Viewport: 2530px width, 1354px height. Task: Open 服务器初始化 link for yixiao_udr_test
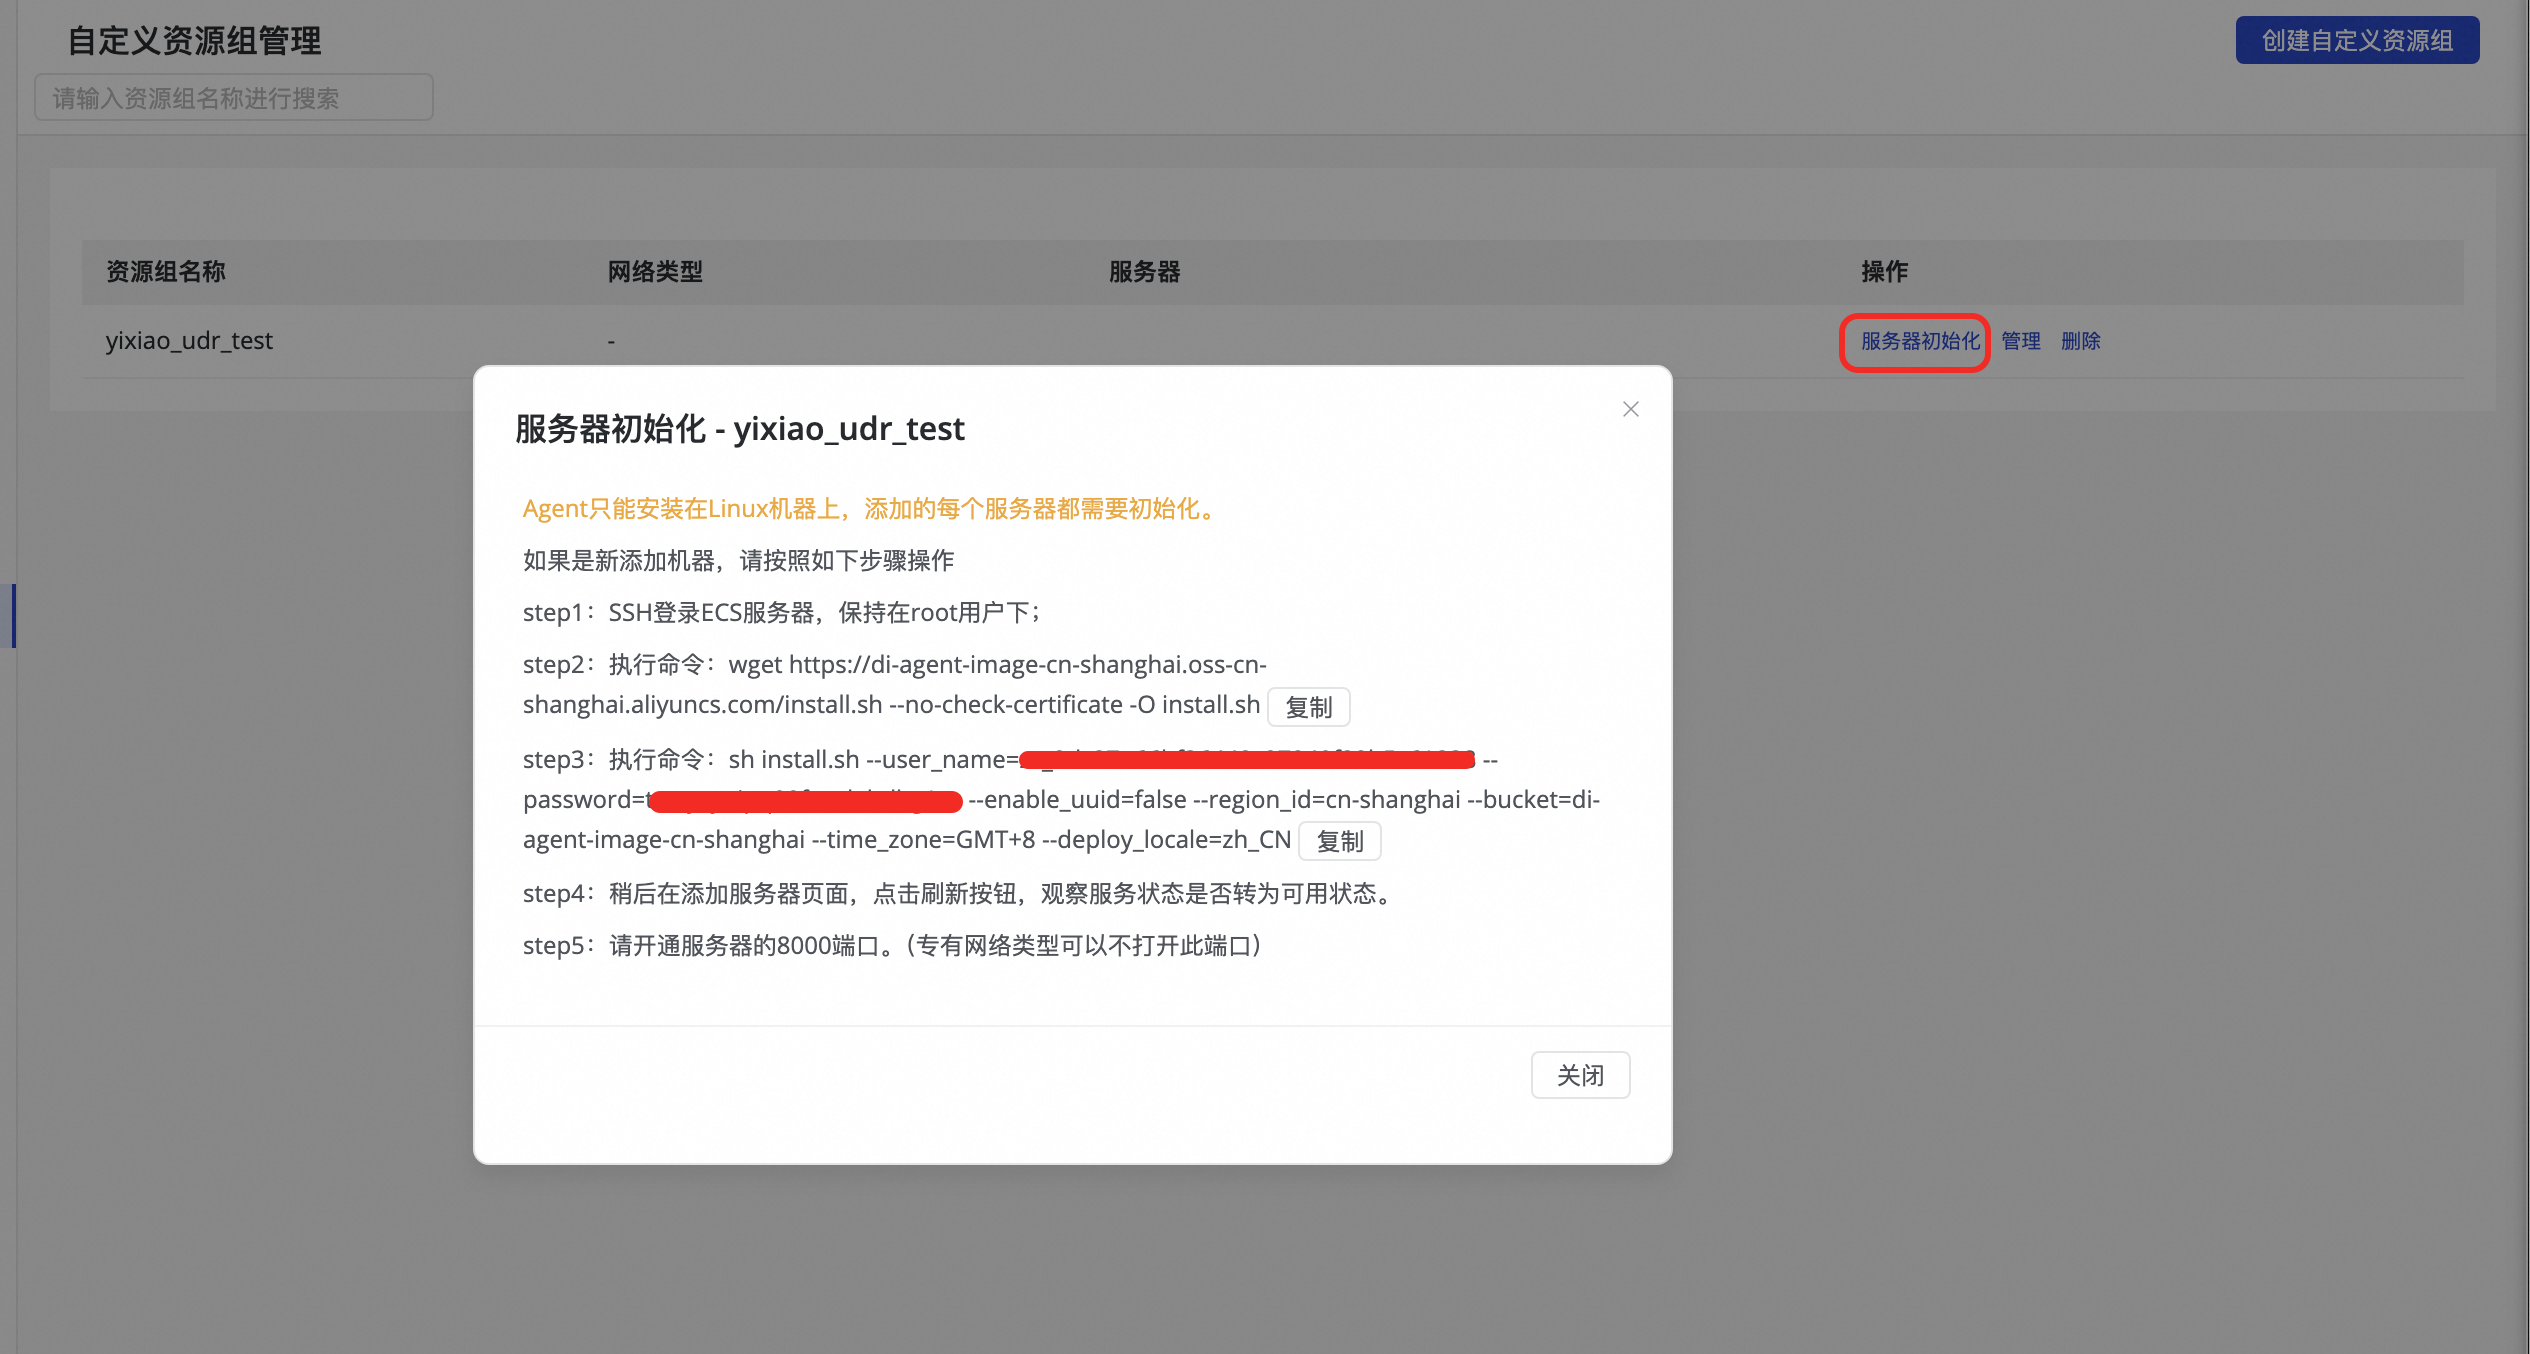point(1919,341)
